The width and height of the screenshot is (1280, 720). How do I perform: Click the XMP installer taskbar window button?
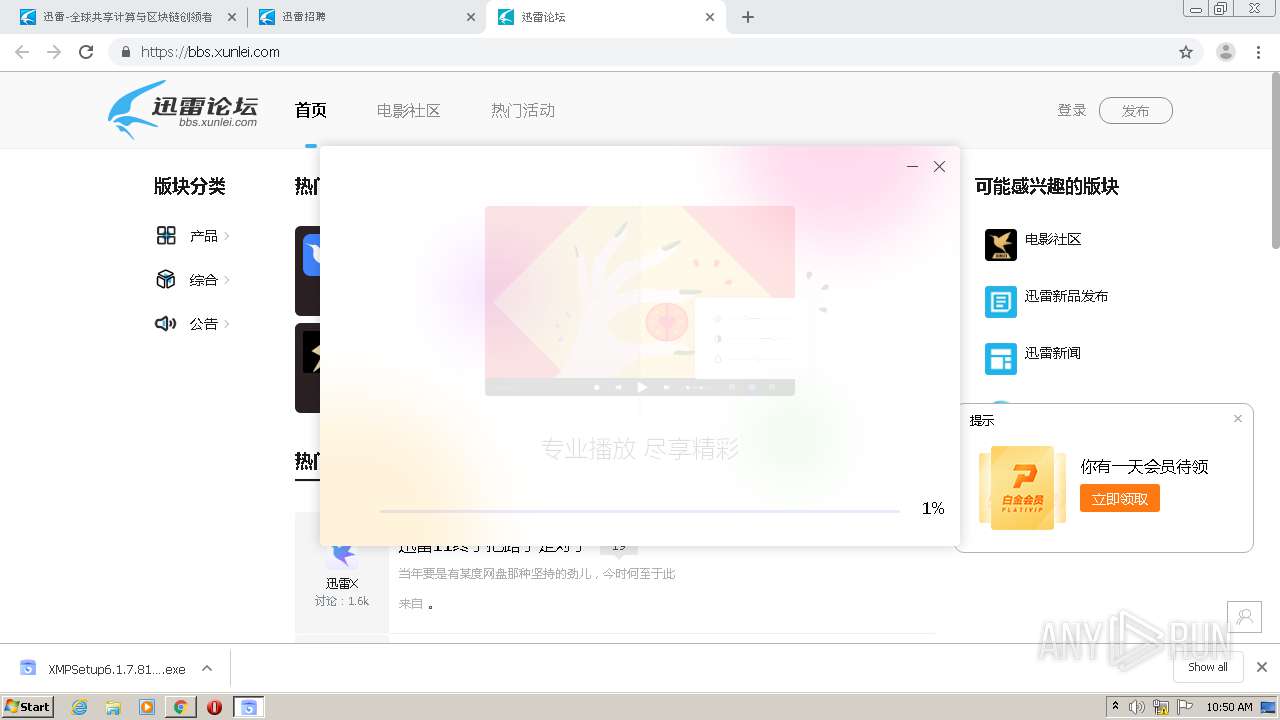tap(248, 707)
